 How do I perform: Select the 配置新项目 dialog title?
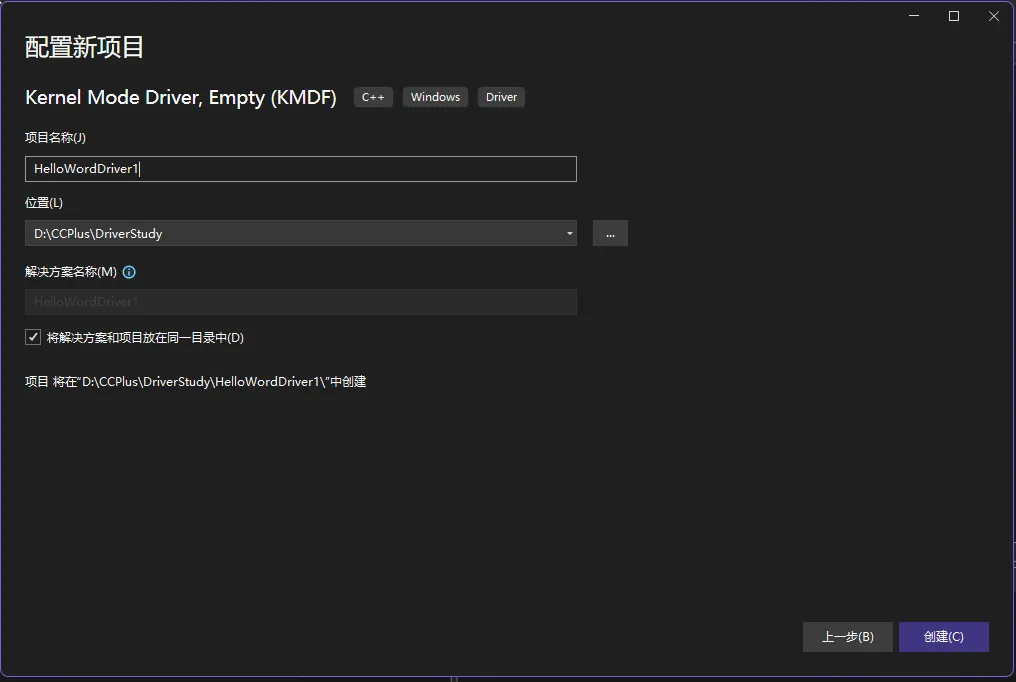coord(83,46)
